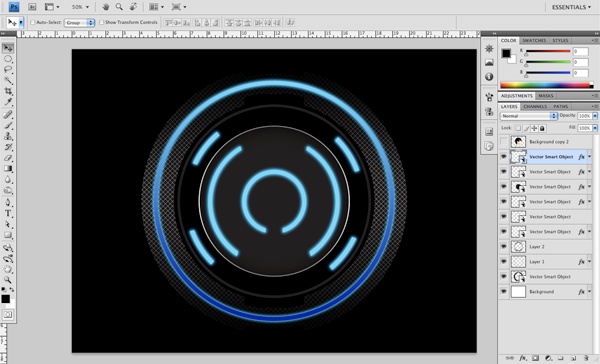Open the blending mode Normal dropdown
Image resolution: width=600 pixels, height=364 pixels.
pos(528,116)
